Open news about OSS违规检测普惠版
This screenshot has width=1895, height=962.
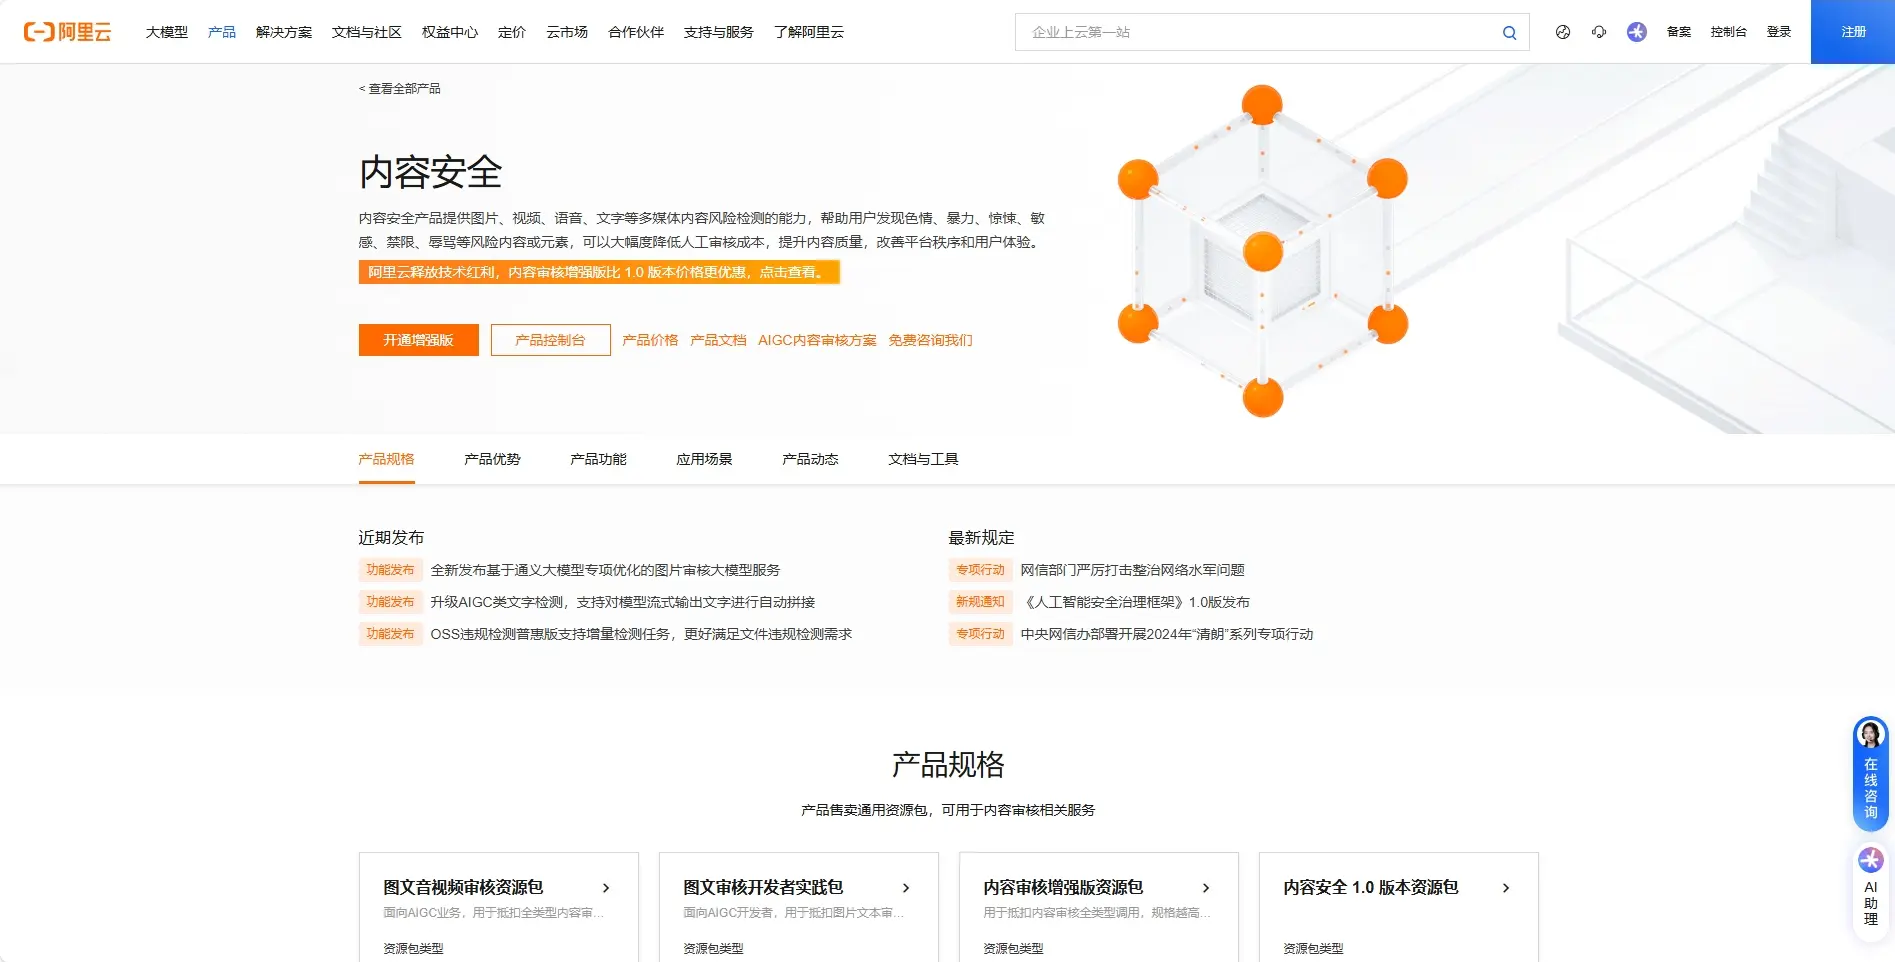641,634
